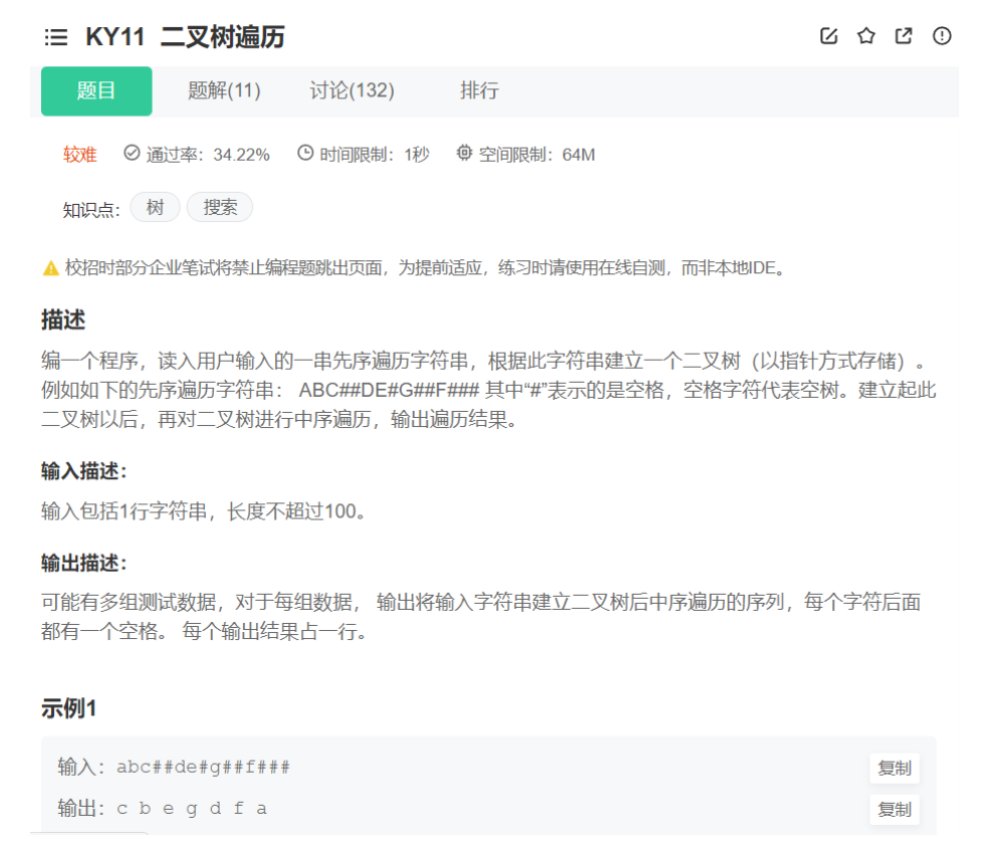The width and height of the screenshot is (981, 852).
Task: Click the report issue exclamation icon
Action: pyautogui.click(x=942, y=36)
